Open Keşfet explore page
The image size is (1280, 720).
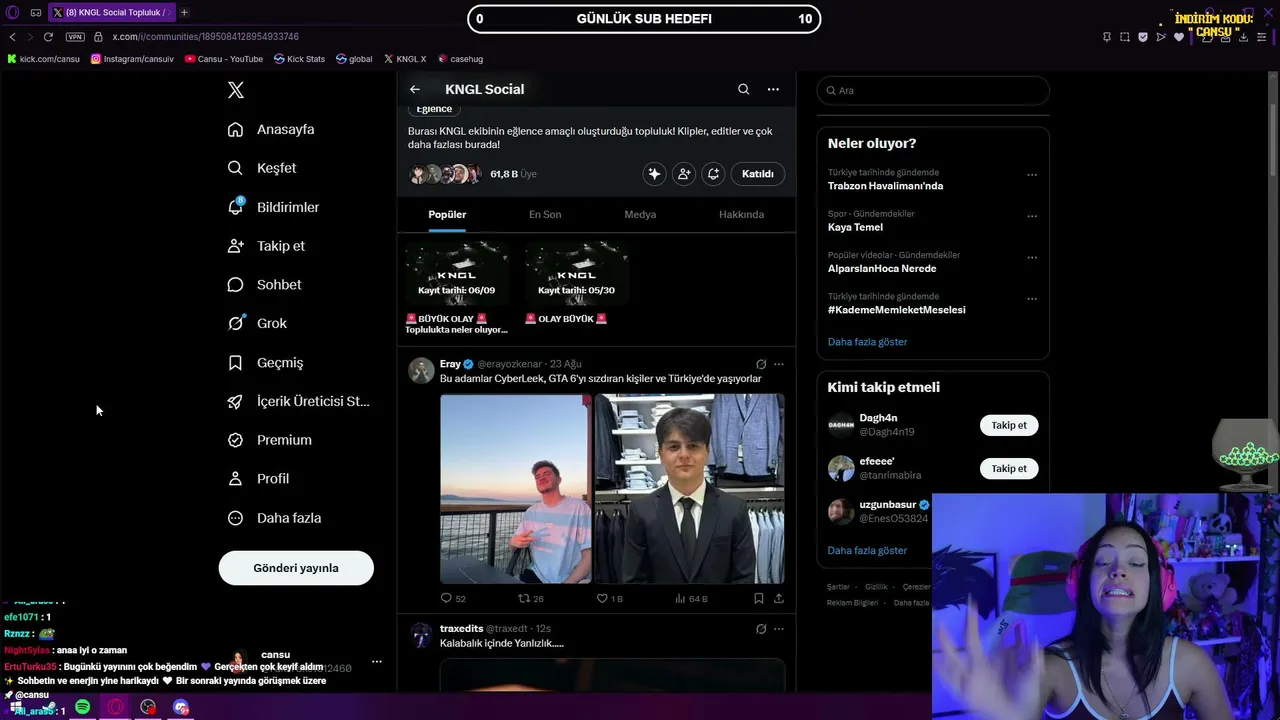point(262,168)
